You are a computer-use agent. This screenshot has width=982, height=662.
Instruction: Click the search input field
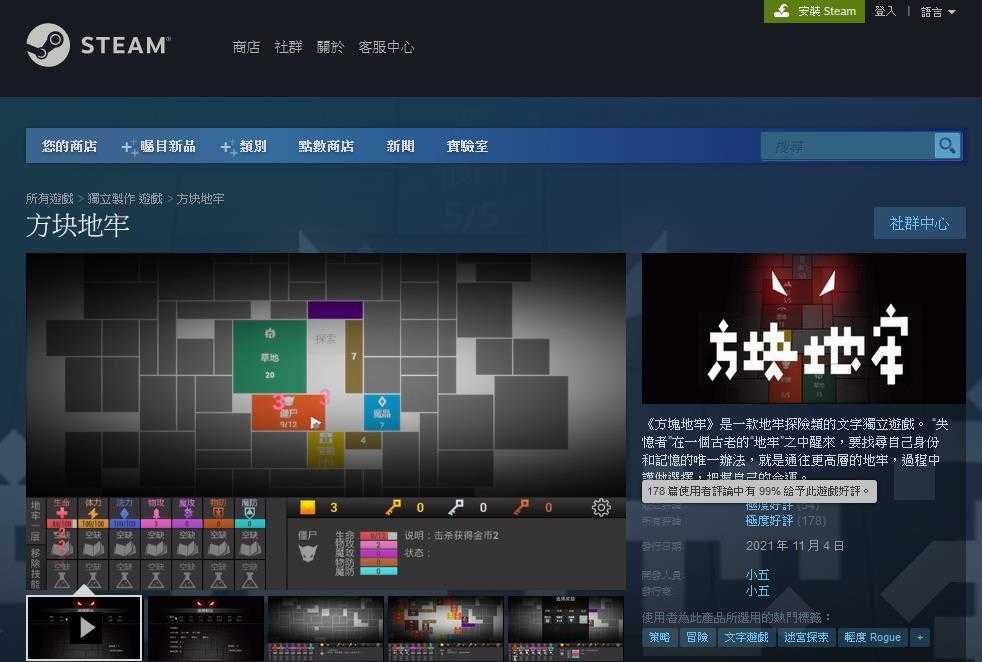click(x=848, y=146)
